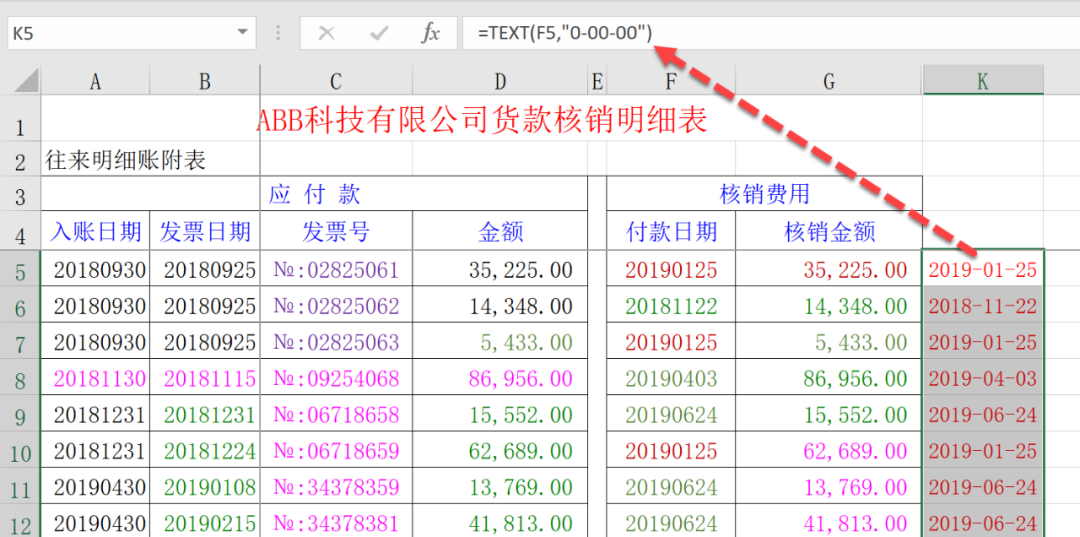
Task: Expand the Name Box dropdown arrow
Action: pos(242,32)
